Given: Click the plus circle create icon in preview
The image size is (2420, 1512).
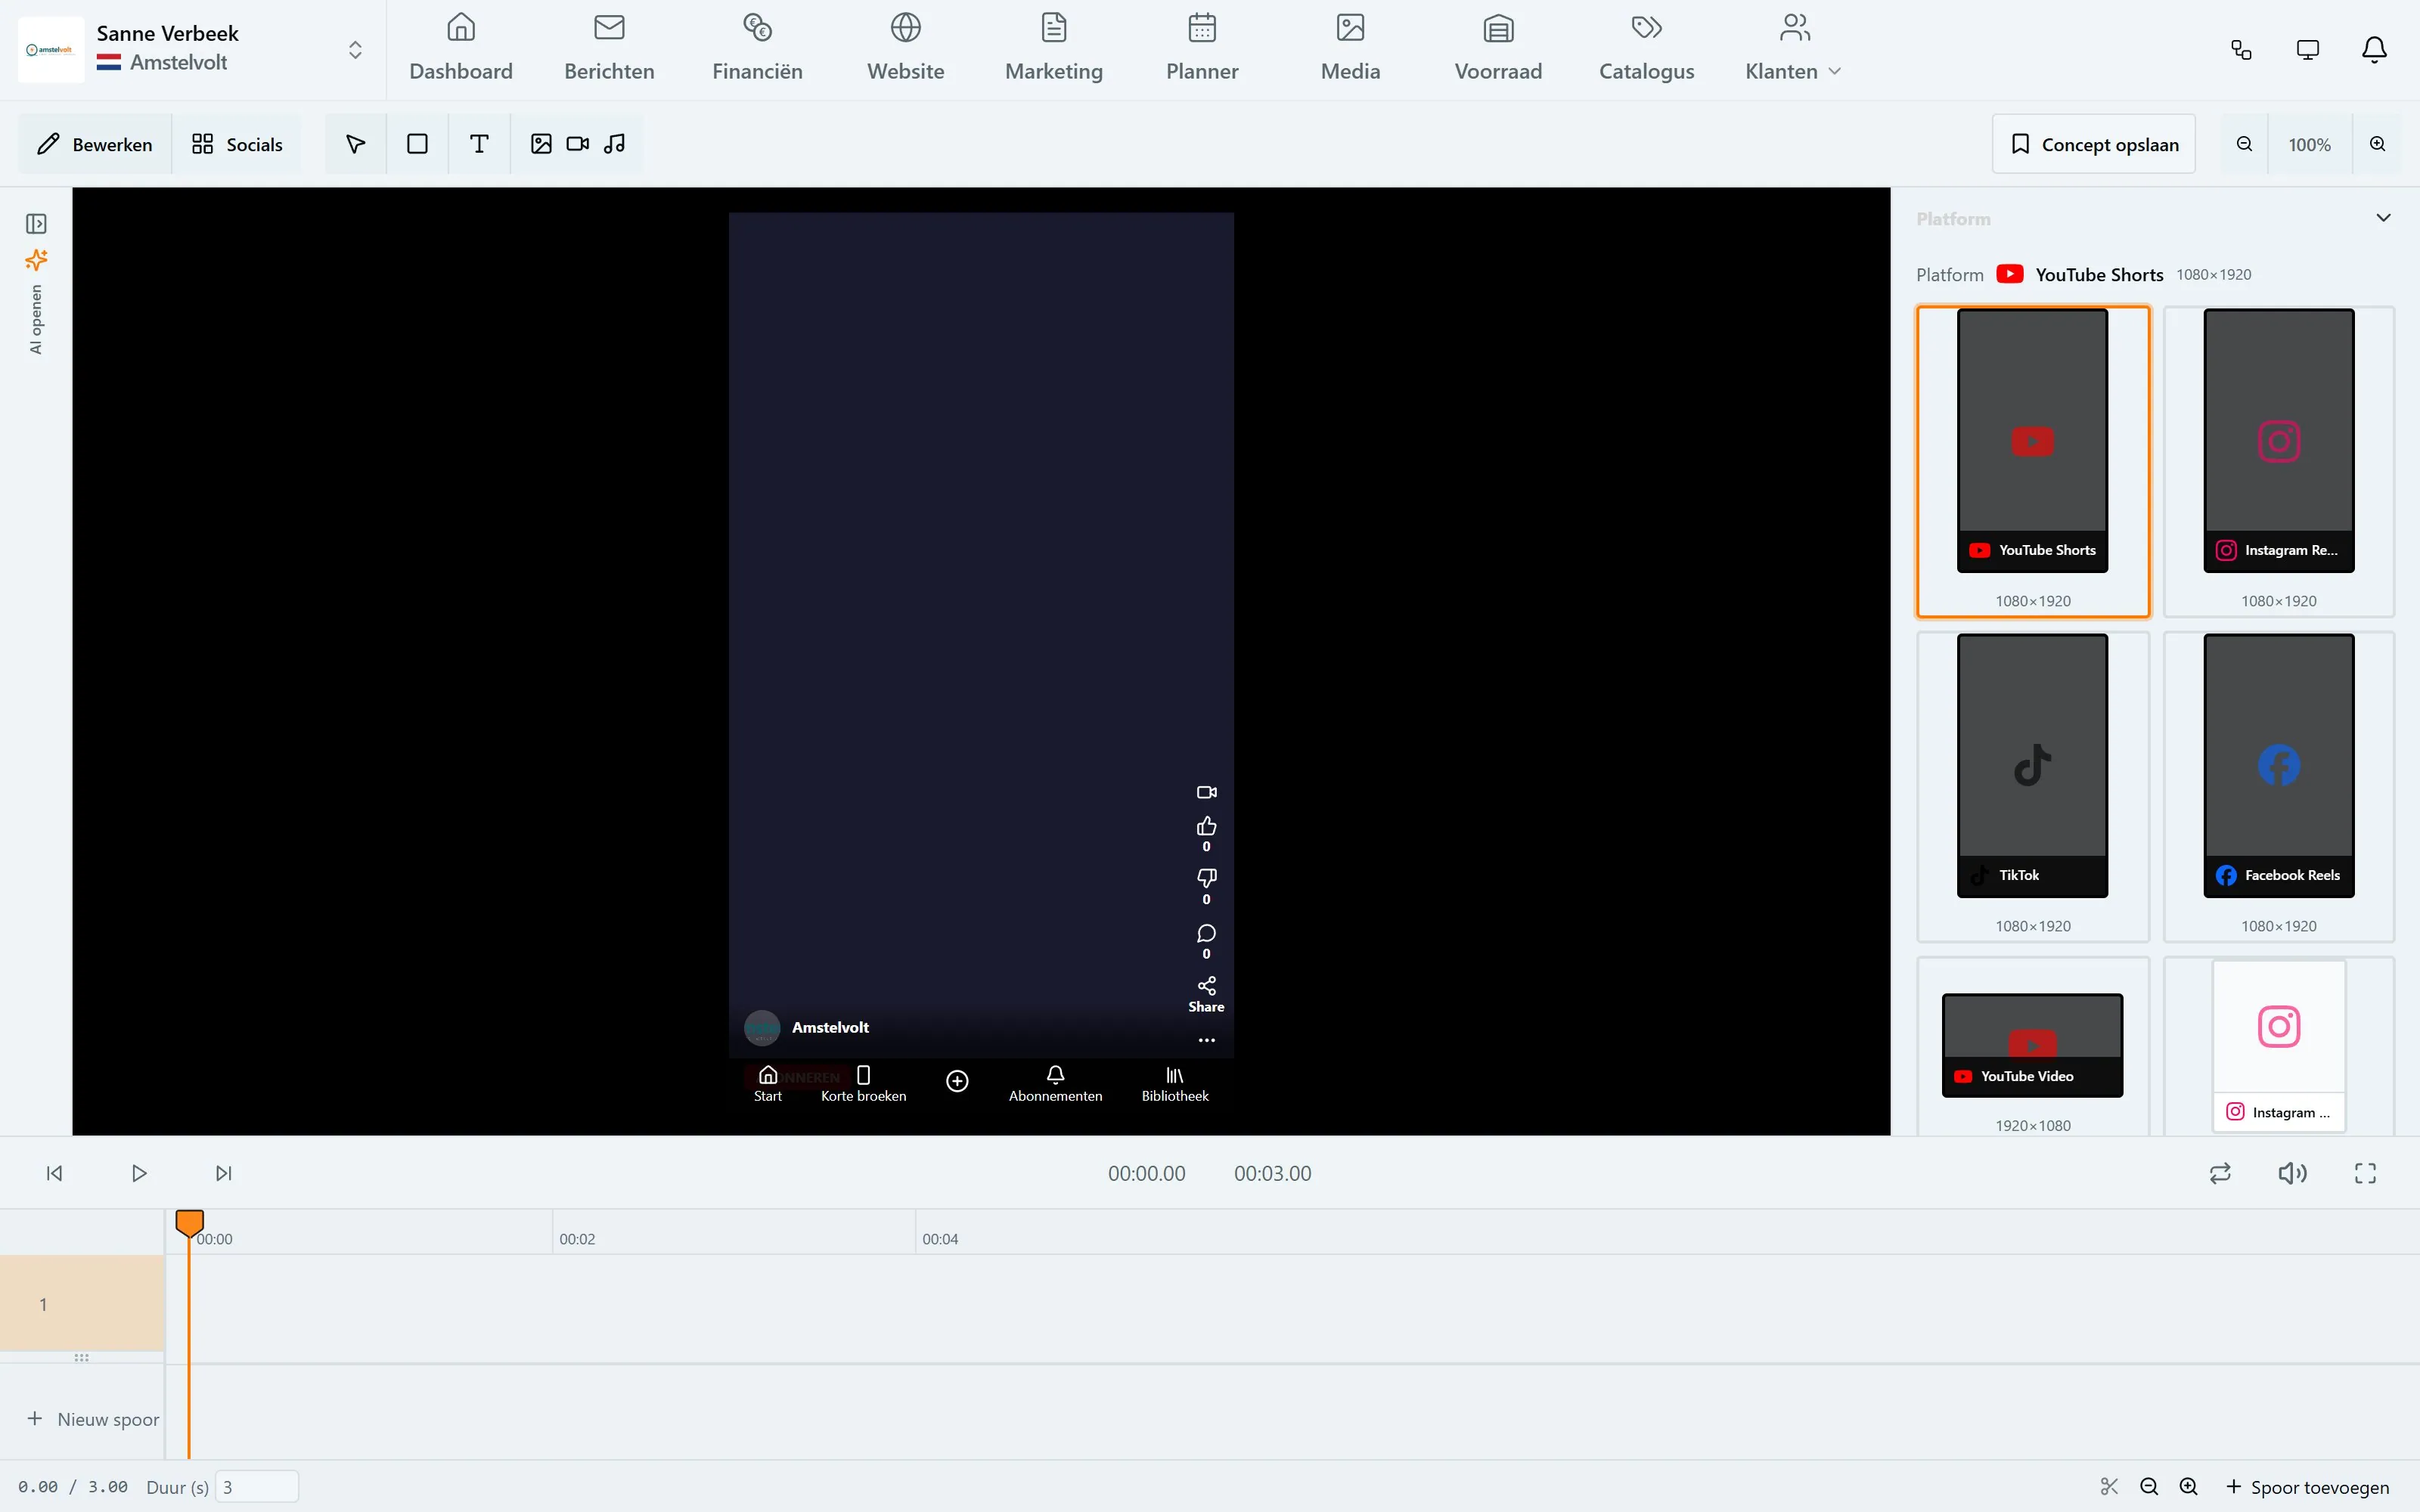Looking at the screenshot, I should [957, 1082].
